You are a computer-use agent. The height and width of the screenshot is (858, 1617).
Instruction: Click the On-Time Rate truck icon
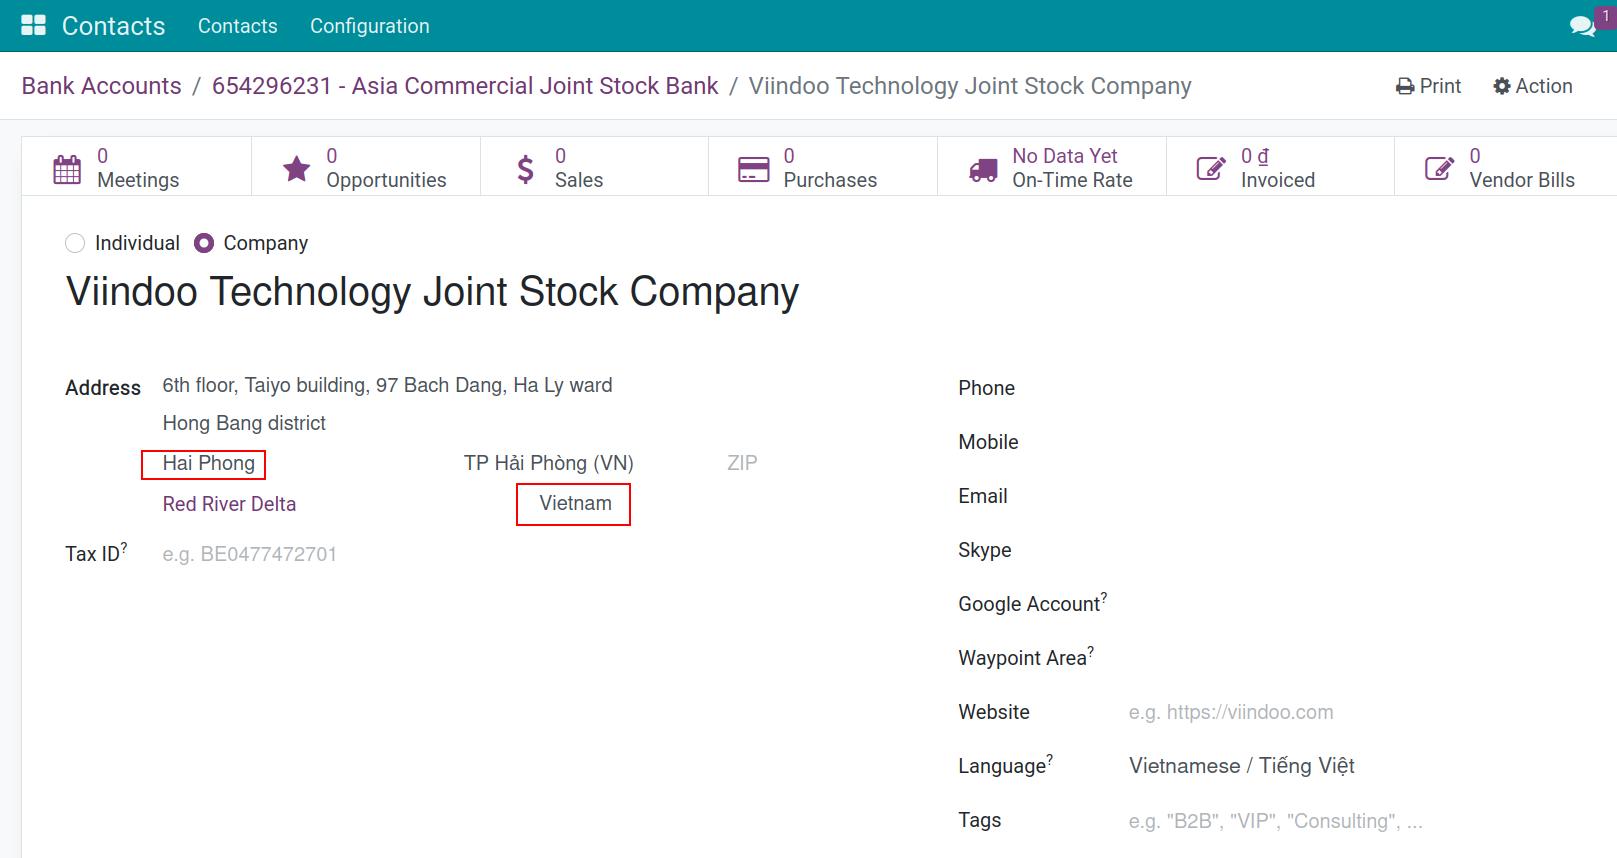983,170
